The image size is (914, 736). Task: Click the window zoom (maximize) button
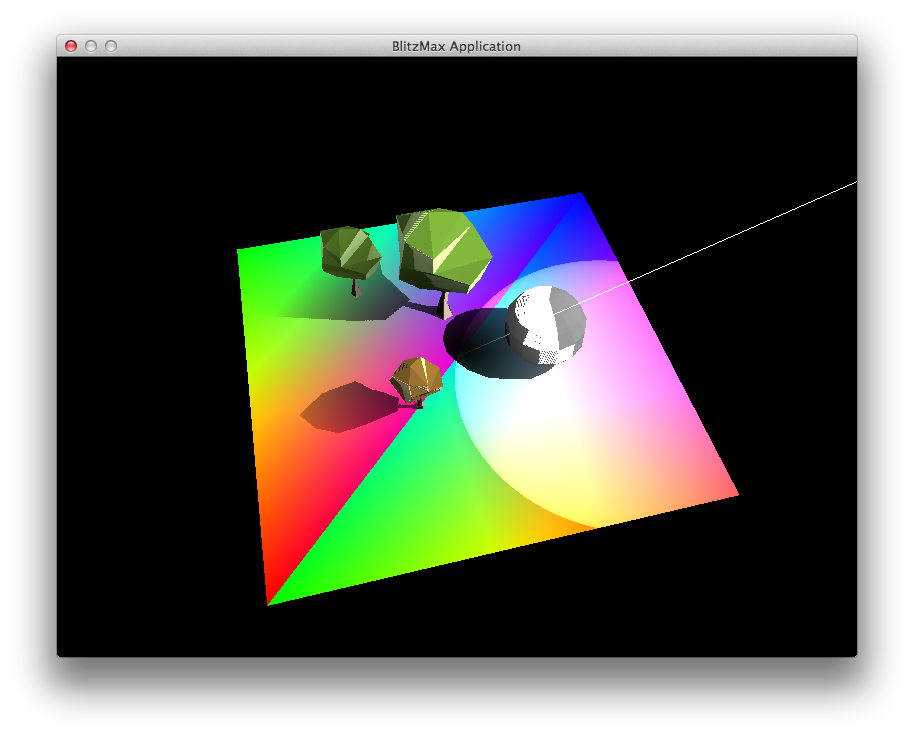111,46
